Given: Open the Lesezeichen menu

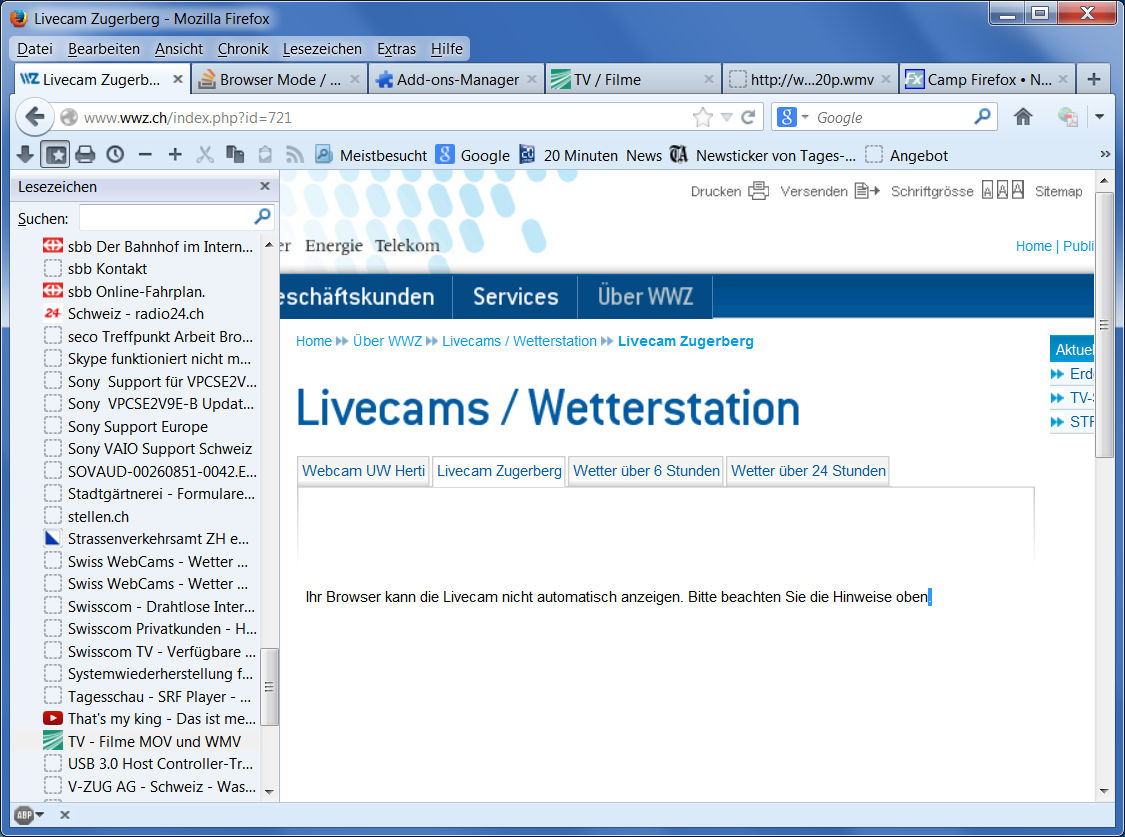Looking at the screenshot, I should pos(322,48).
